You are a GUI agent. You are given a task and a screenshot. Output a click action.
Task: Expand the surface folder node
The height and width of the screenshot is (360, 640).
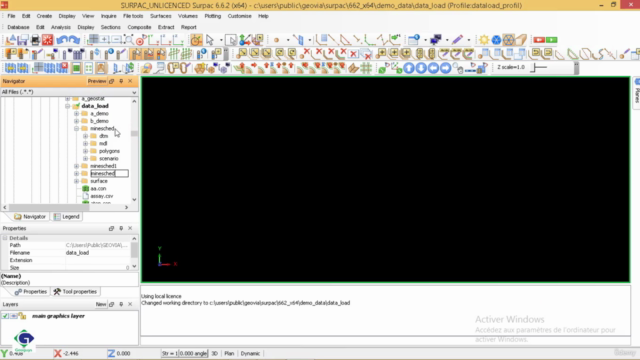coord(76,181)
